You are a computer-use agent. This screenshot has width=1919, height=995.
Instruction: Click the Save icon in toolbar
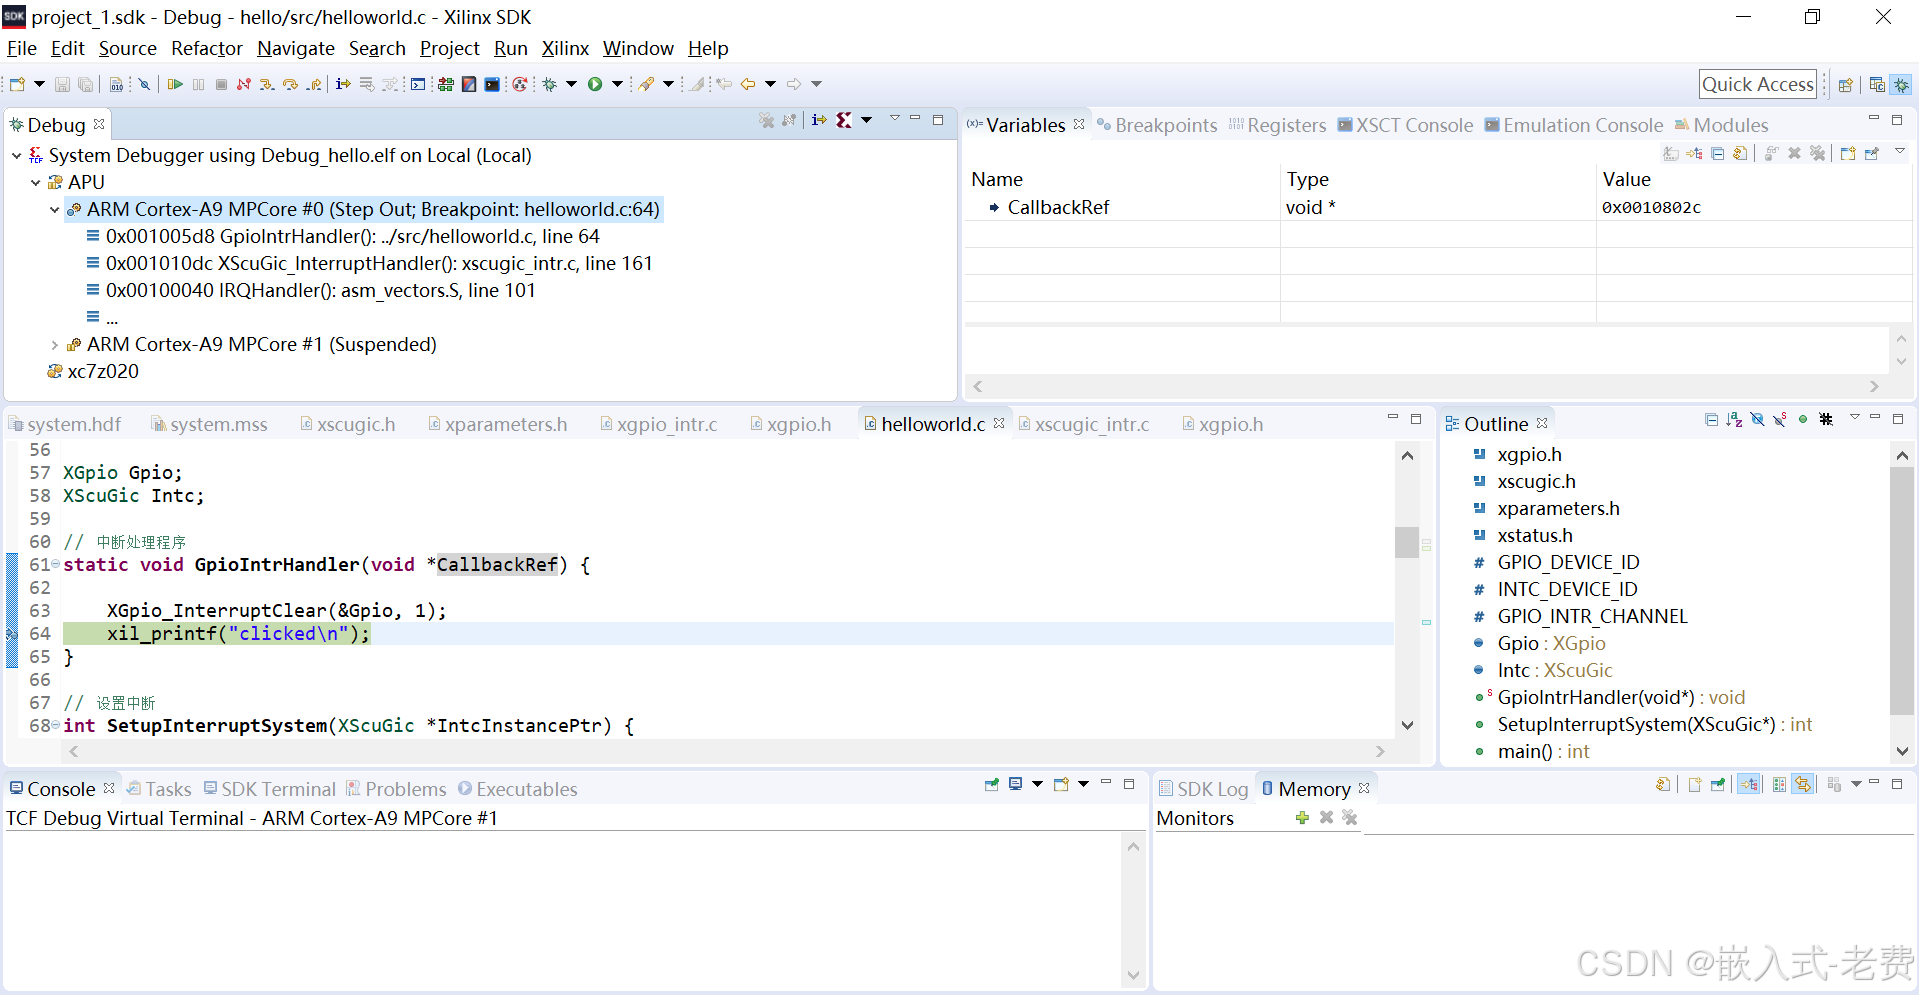point(62,84)
